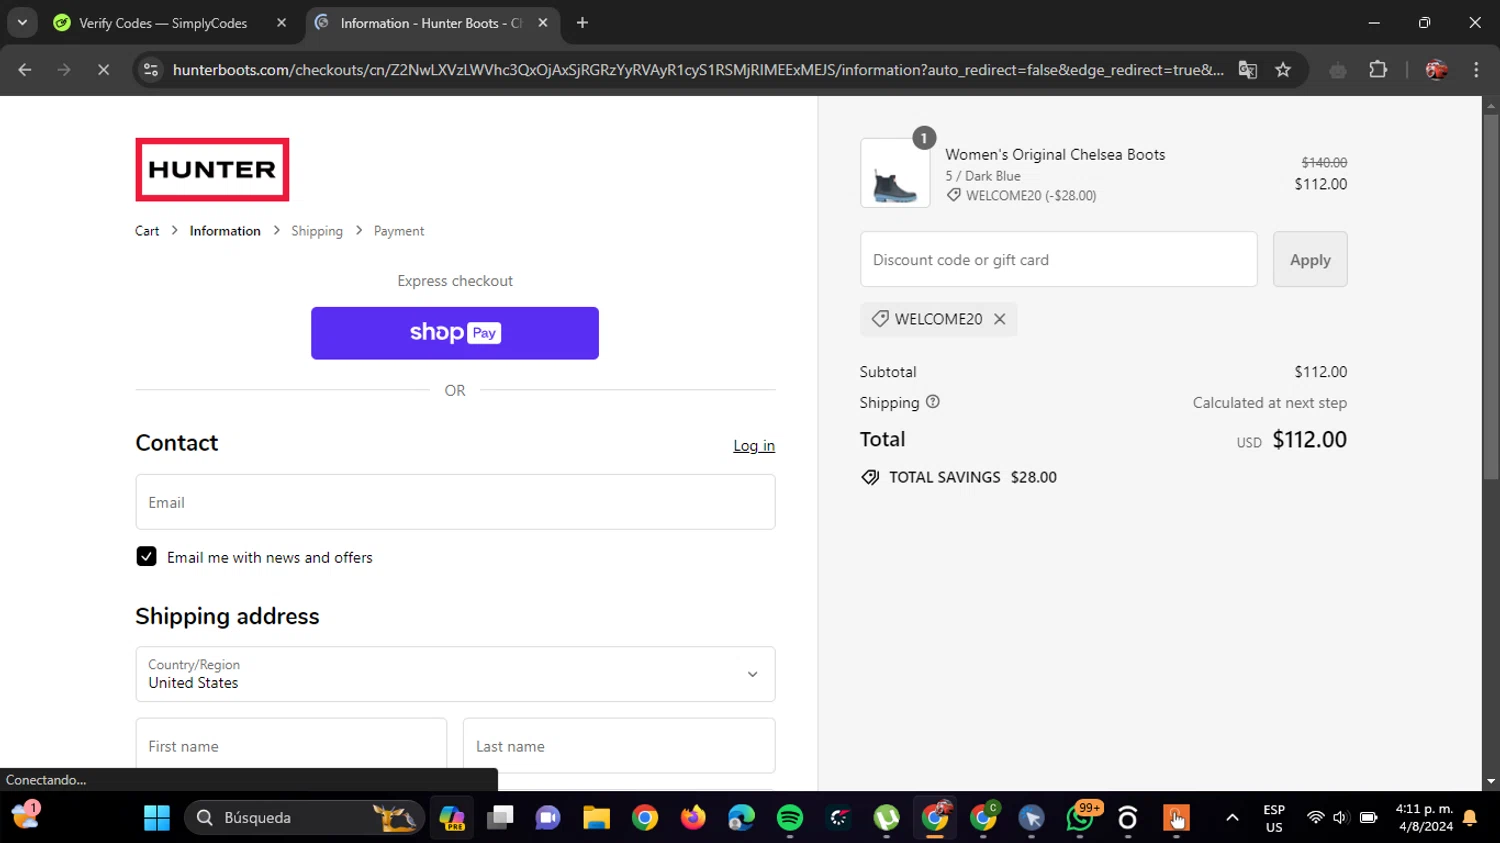Select the Payment breadcrumb step
This screenshot has height=843, width=1500.
click(x=399, y=231)
